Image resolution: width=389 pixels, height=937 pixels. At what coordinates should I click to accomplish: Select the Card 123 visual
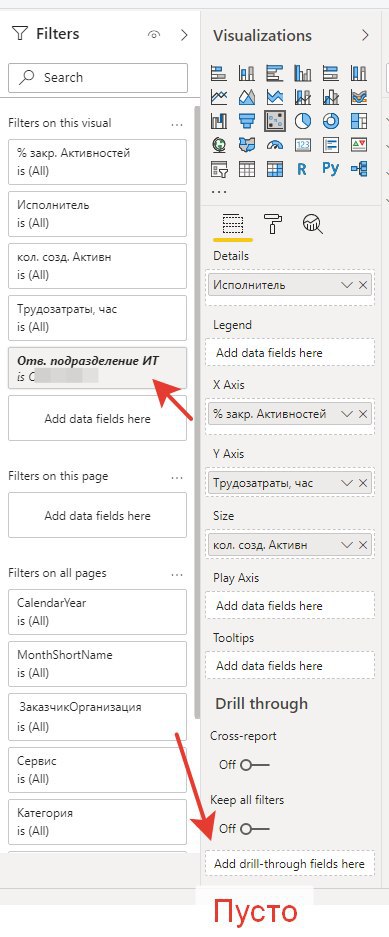302,145
